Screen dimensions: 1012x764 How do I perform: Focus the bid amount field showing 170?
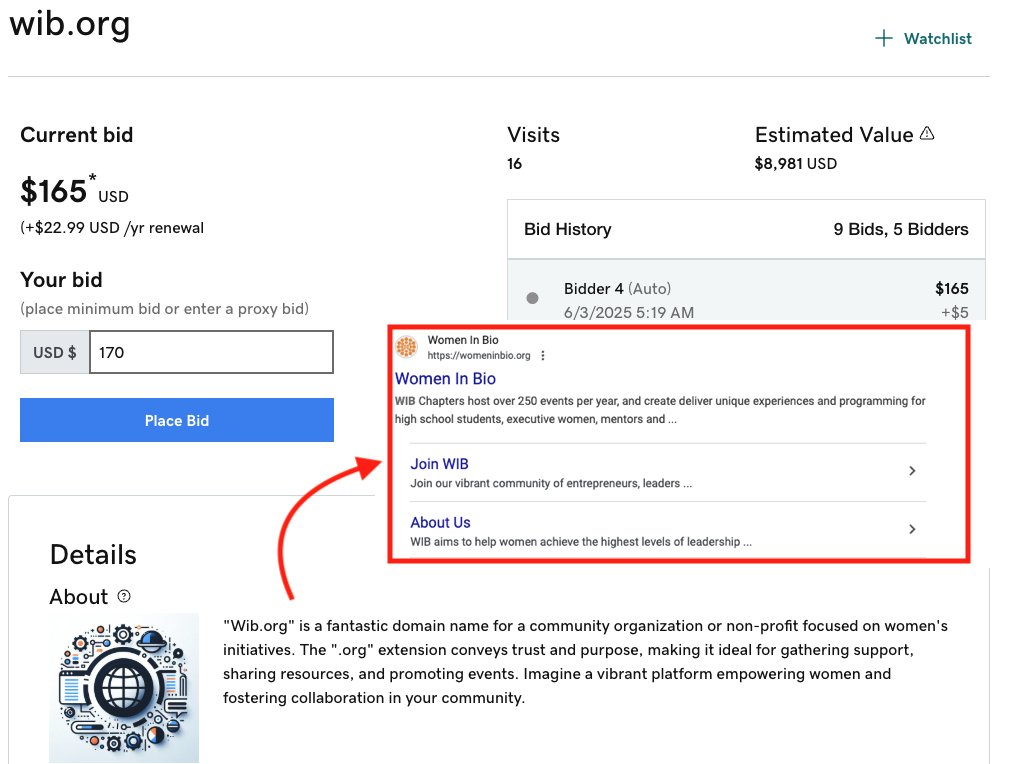tap(211, 352)
